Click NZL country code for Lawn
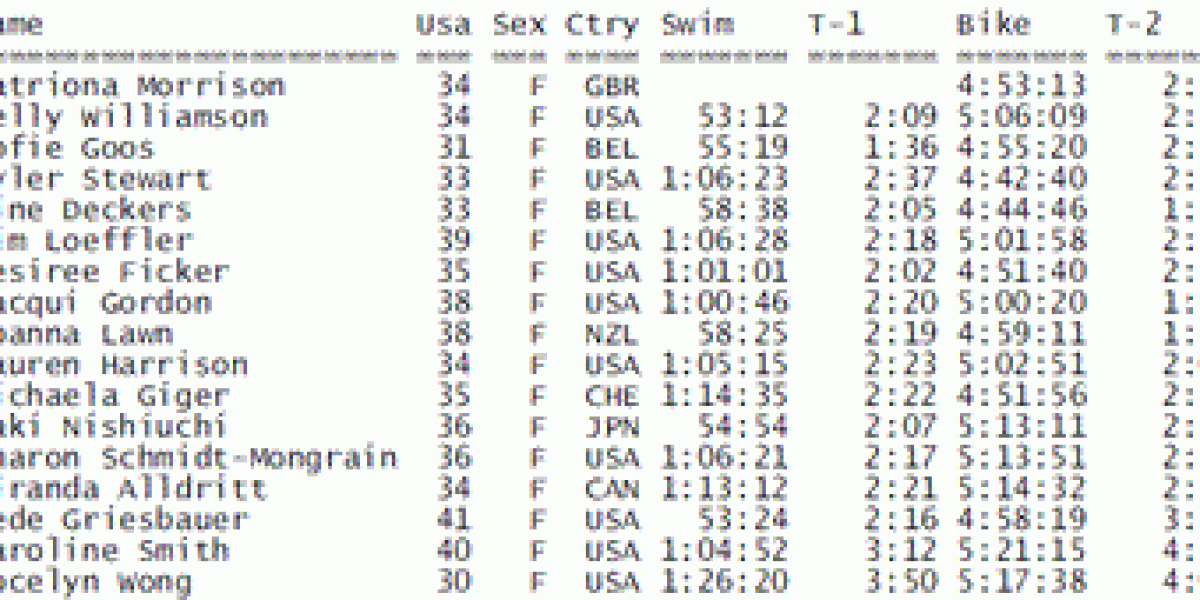 pyautogui.click(x=610, y=334)
